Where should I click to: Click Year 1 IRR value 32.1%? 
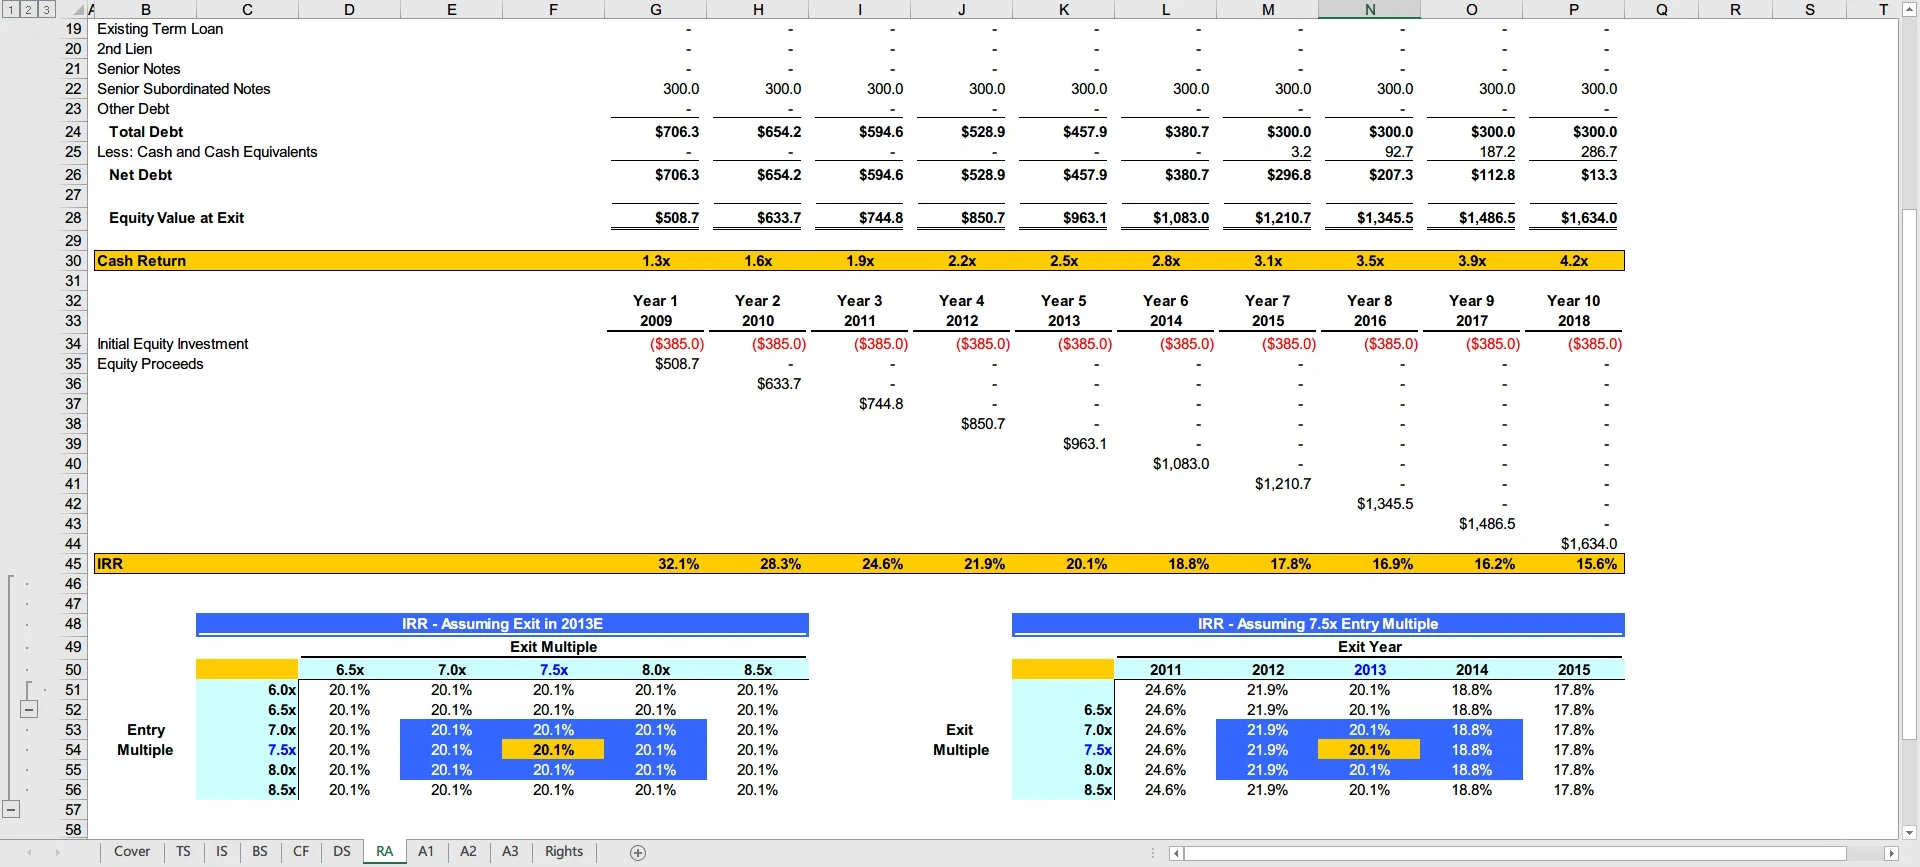(x=678, y=564)
